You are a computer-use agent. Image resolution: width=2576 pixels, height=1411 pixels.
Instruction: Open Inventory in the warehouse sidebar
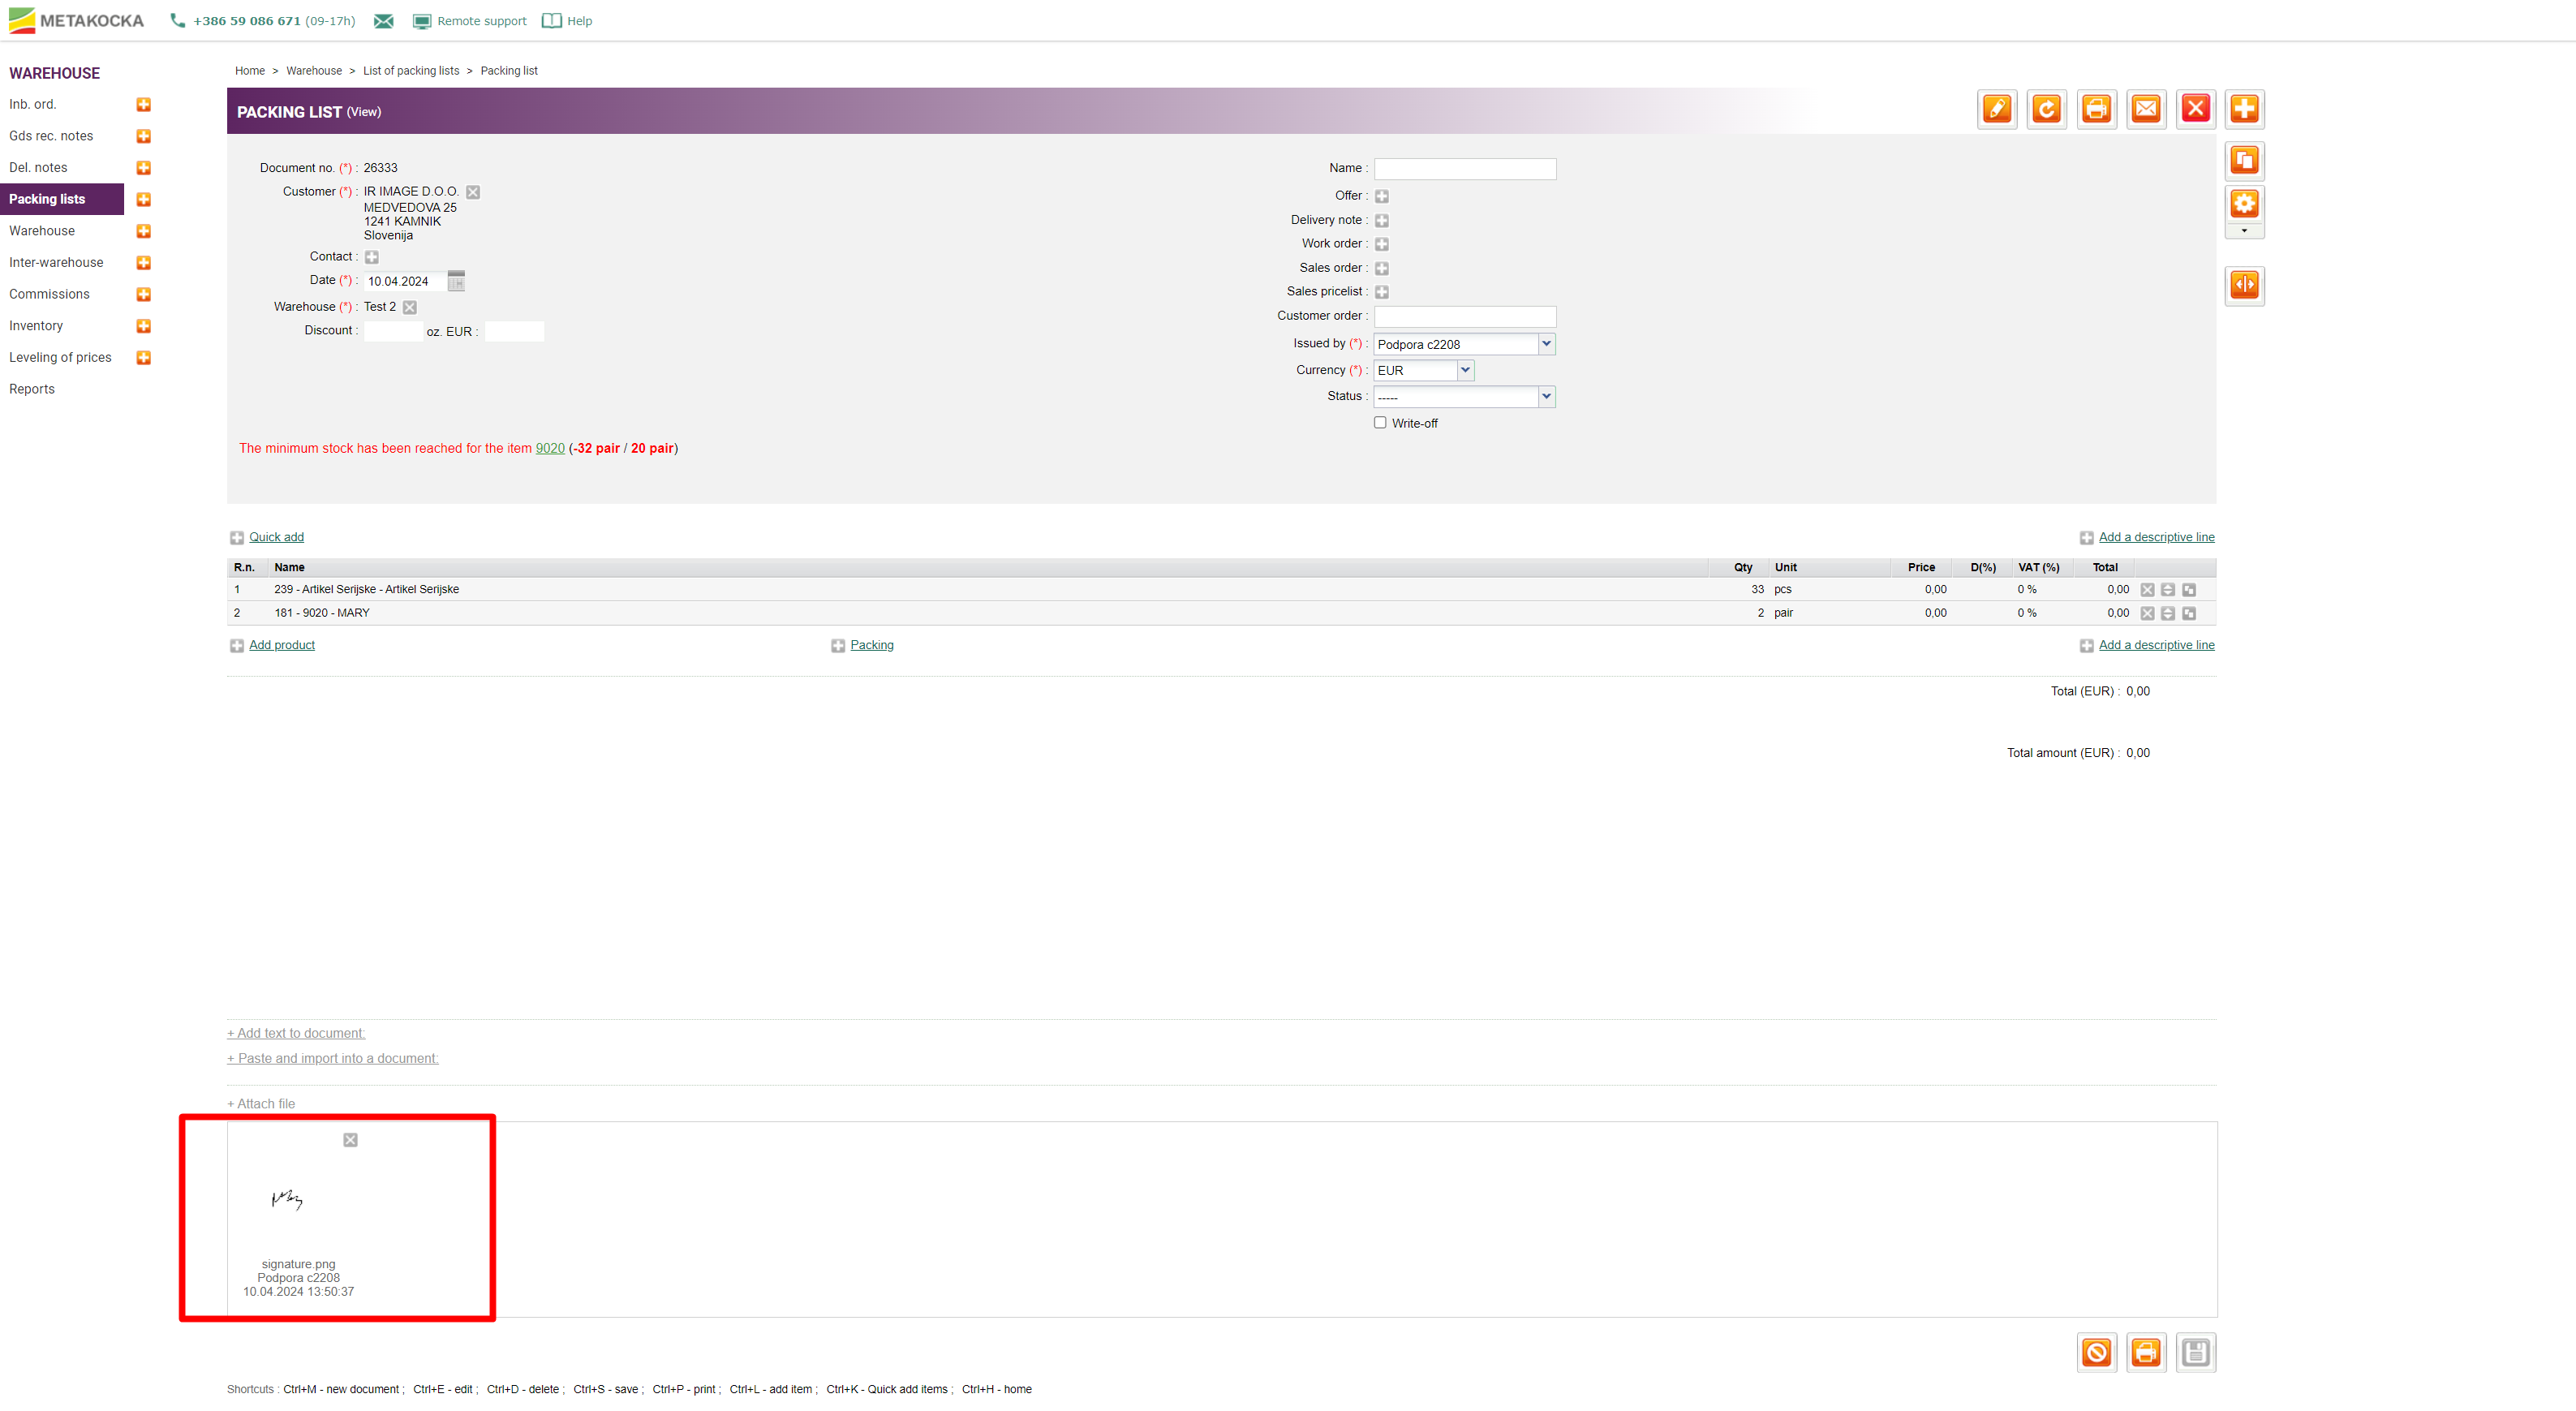36,326
